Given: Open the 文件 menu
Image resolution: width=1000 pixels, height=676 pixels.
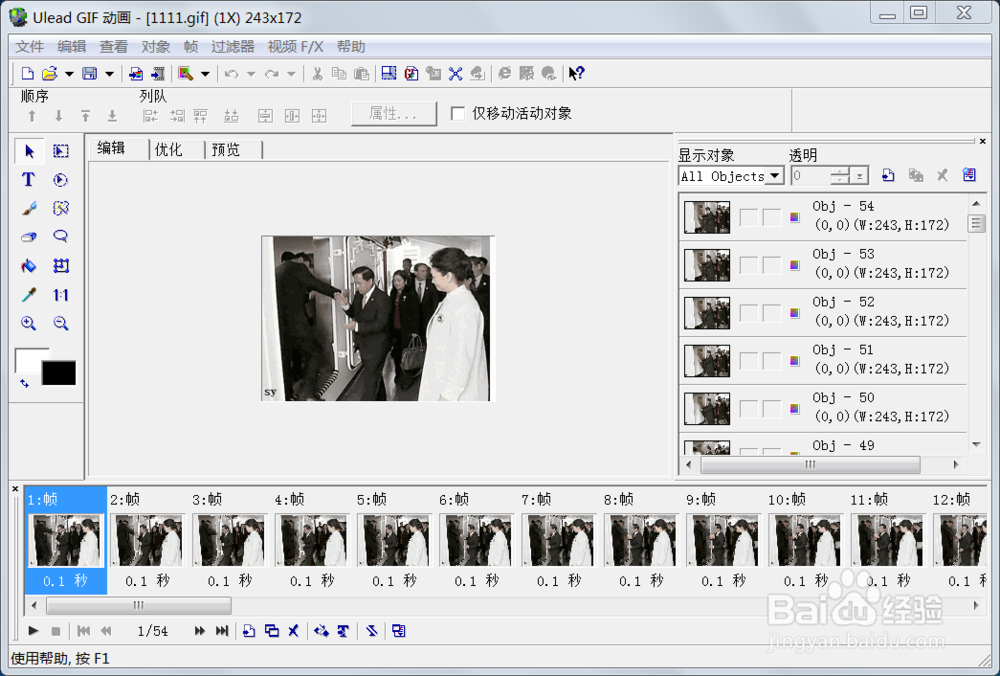Looking at the screenshot, I should coord(29,47).
